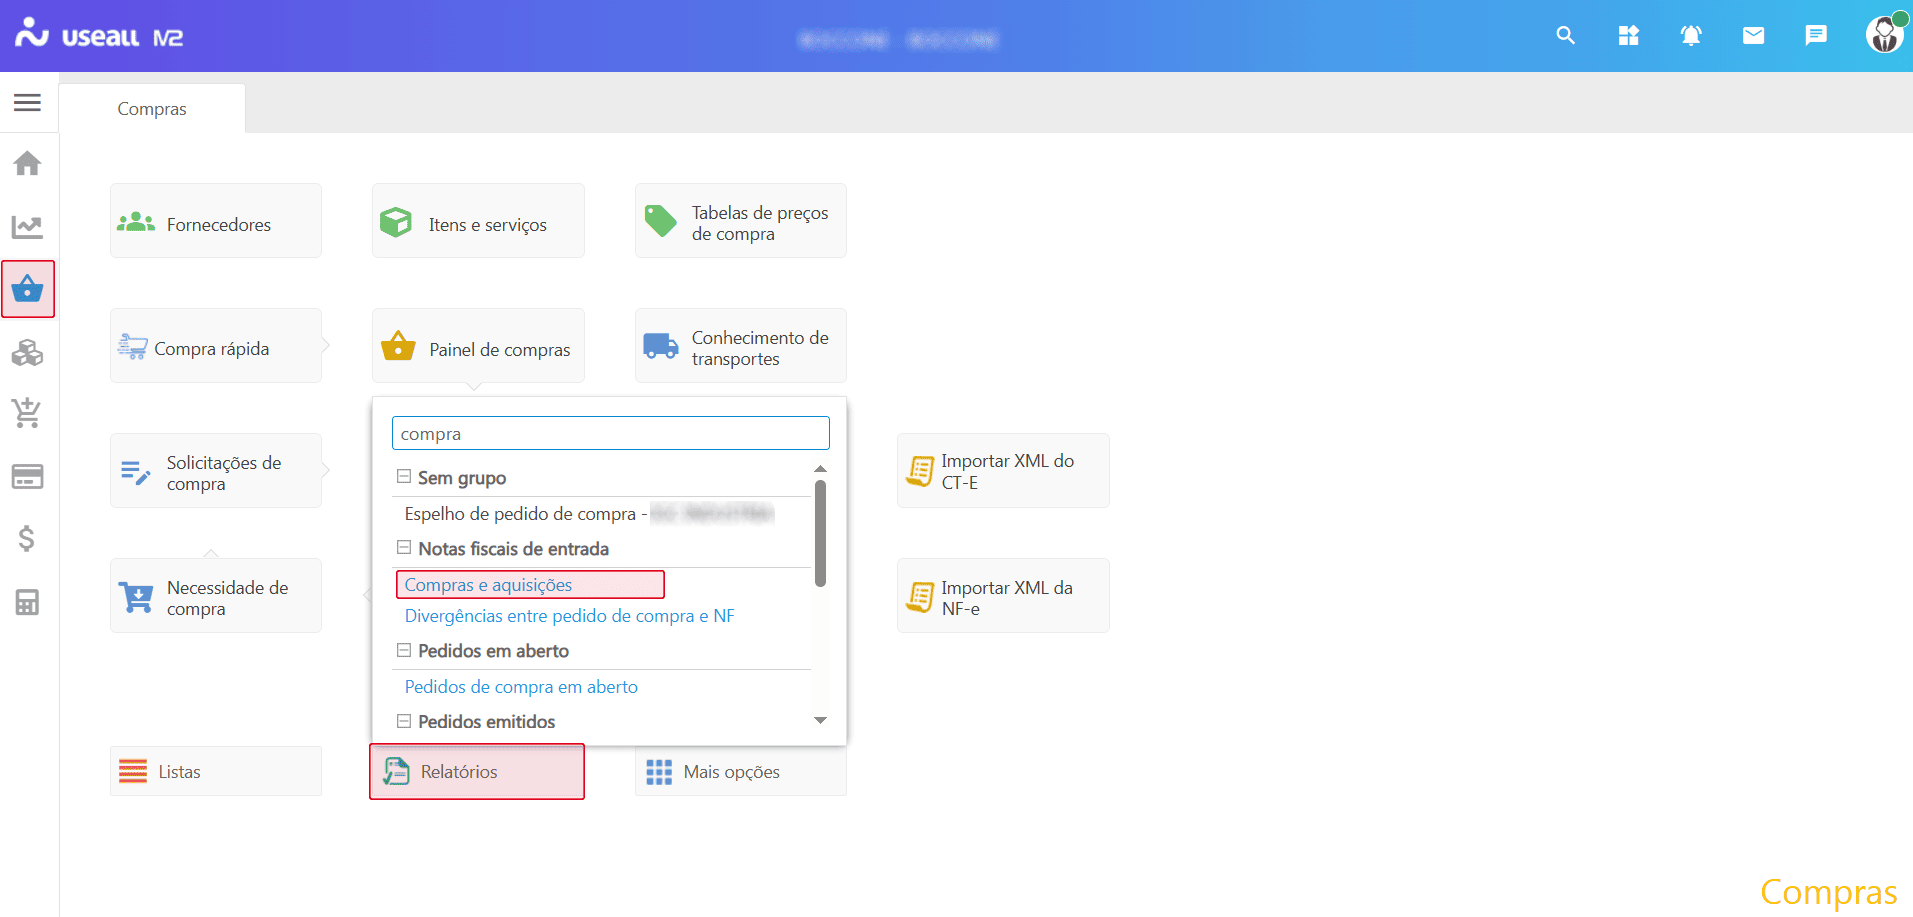Open the search magnifier in top bar
The width and height of the screenshot is (1913, 917).
(1565, 36)
